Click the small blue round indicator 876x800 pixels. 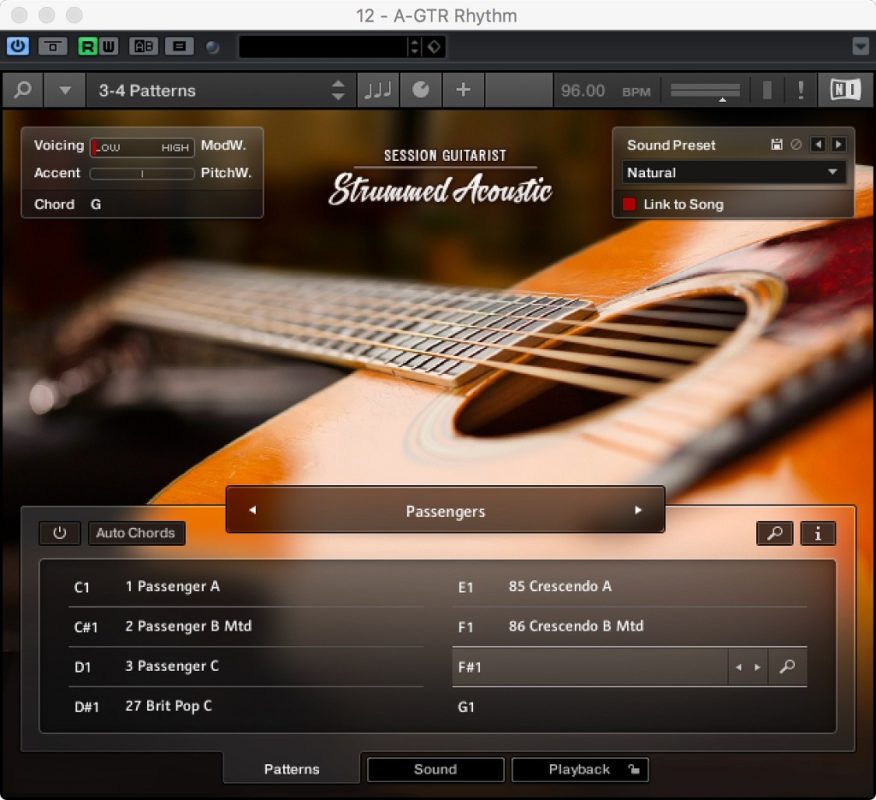(212, 47)
